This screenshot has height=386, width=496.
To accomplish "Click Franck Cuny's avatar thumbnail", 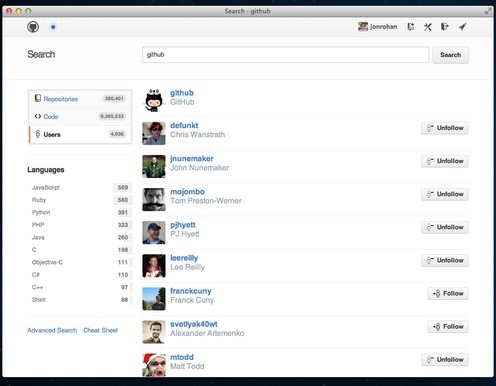I will 154,299.
